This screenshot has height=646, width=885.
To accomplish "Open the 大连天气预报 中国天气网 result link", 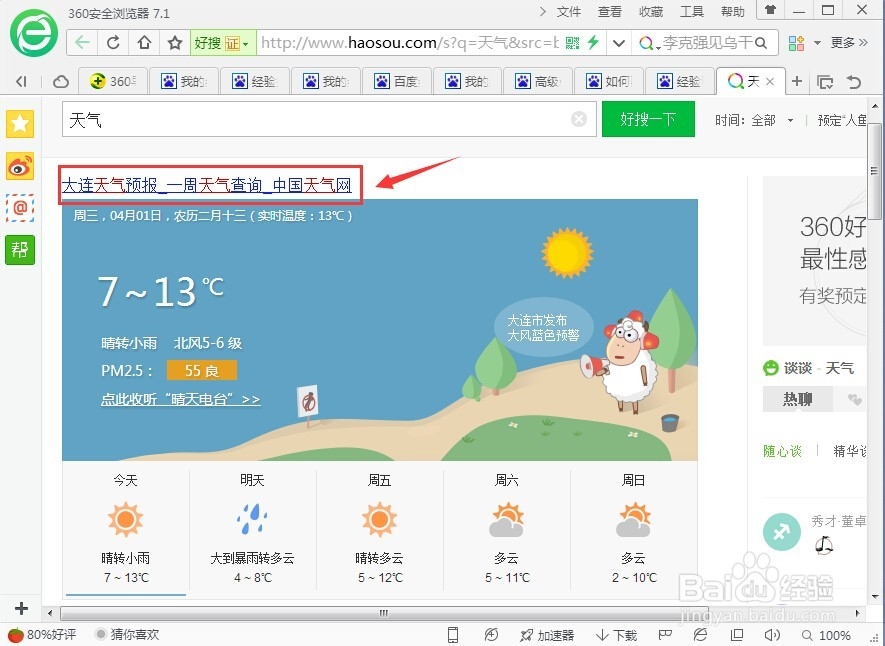I will click(x=207, y=184).
